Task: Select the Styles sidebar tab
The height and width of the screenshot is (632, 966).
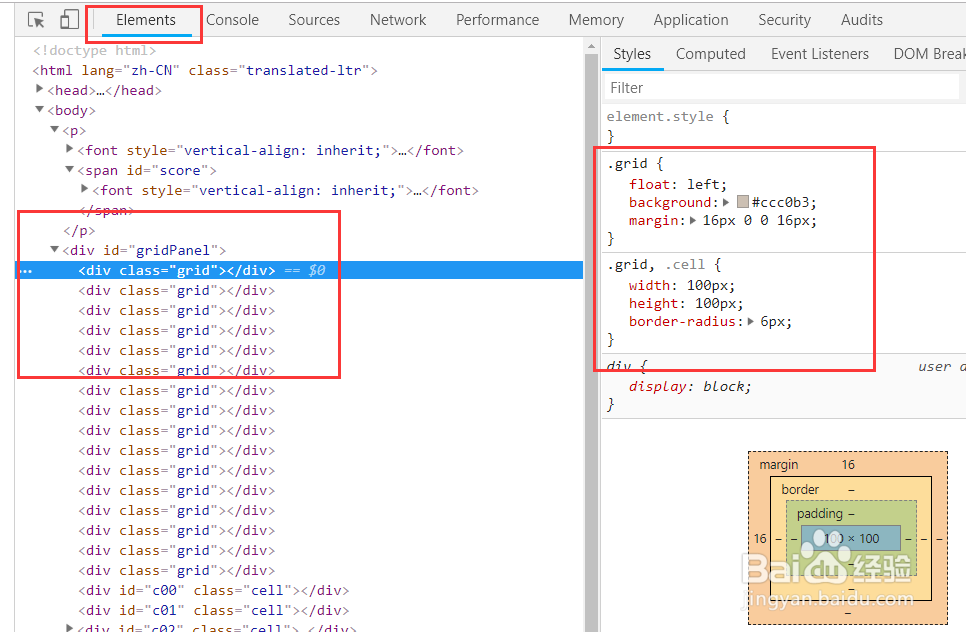Action: pyautogui.click(x=632, y=54)
